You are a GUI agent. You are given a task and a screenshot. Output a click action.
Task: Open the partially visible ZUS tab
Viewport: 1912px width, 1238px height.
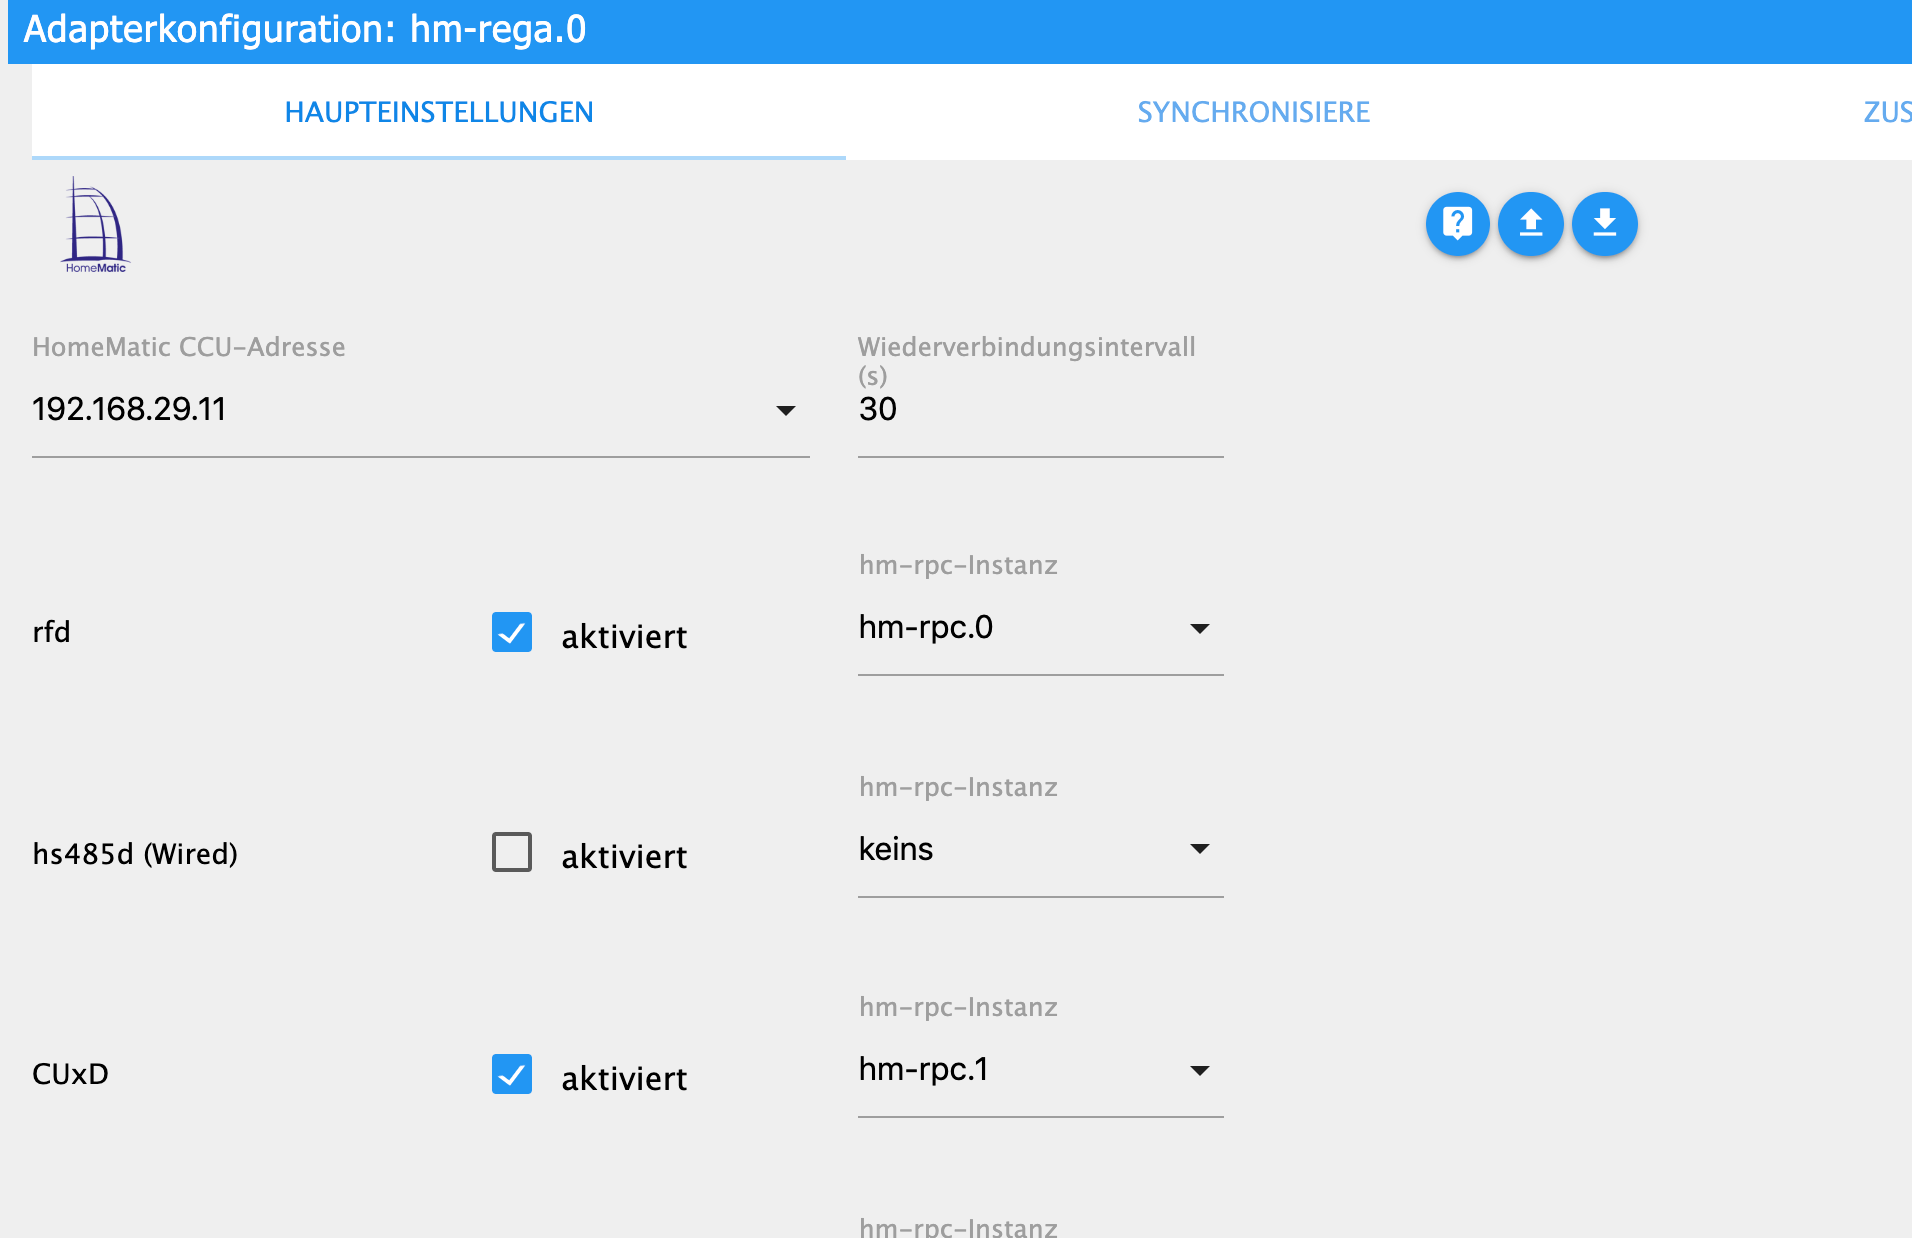(1887, 112)
